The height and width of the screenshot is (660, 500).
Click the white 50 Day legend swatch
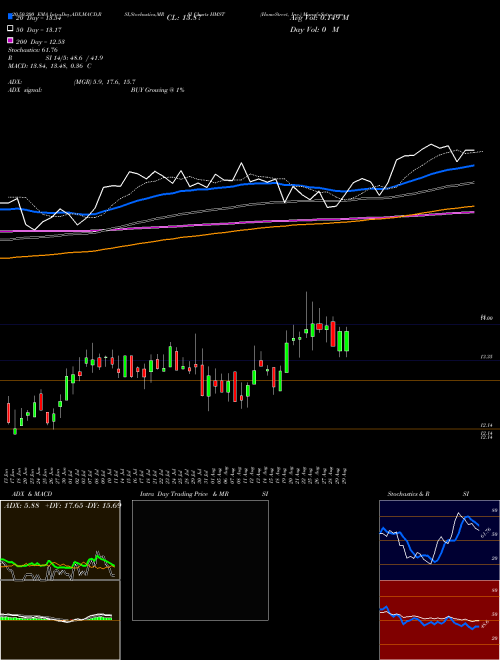tap(10, 29)
